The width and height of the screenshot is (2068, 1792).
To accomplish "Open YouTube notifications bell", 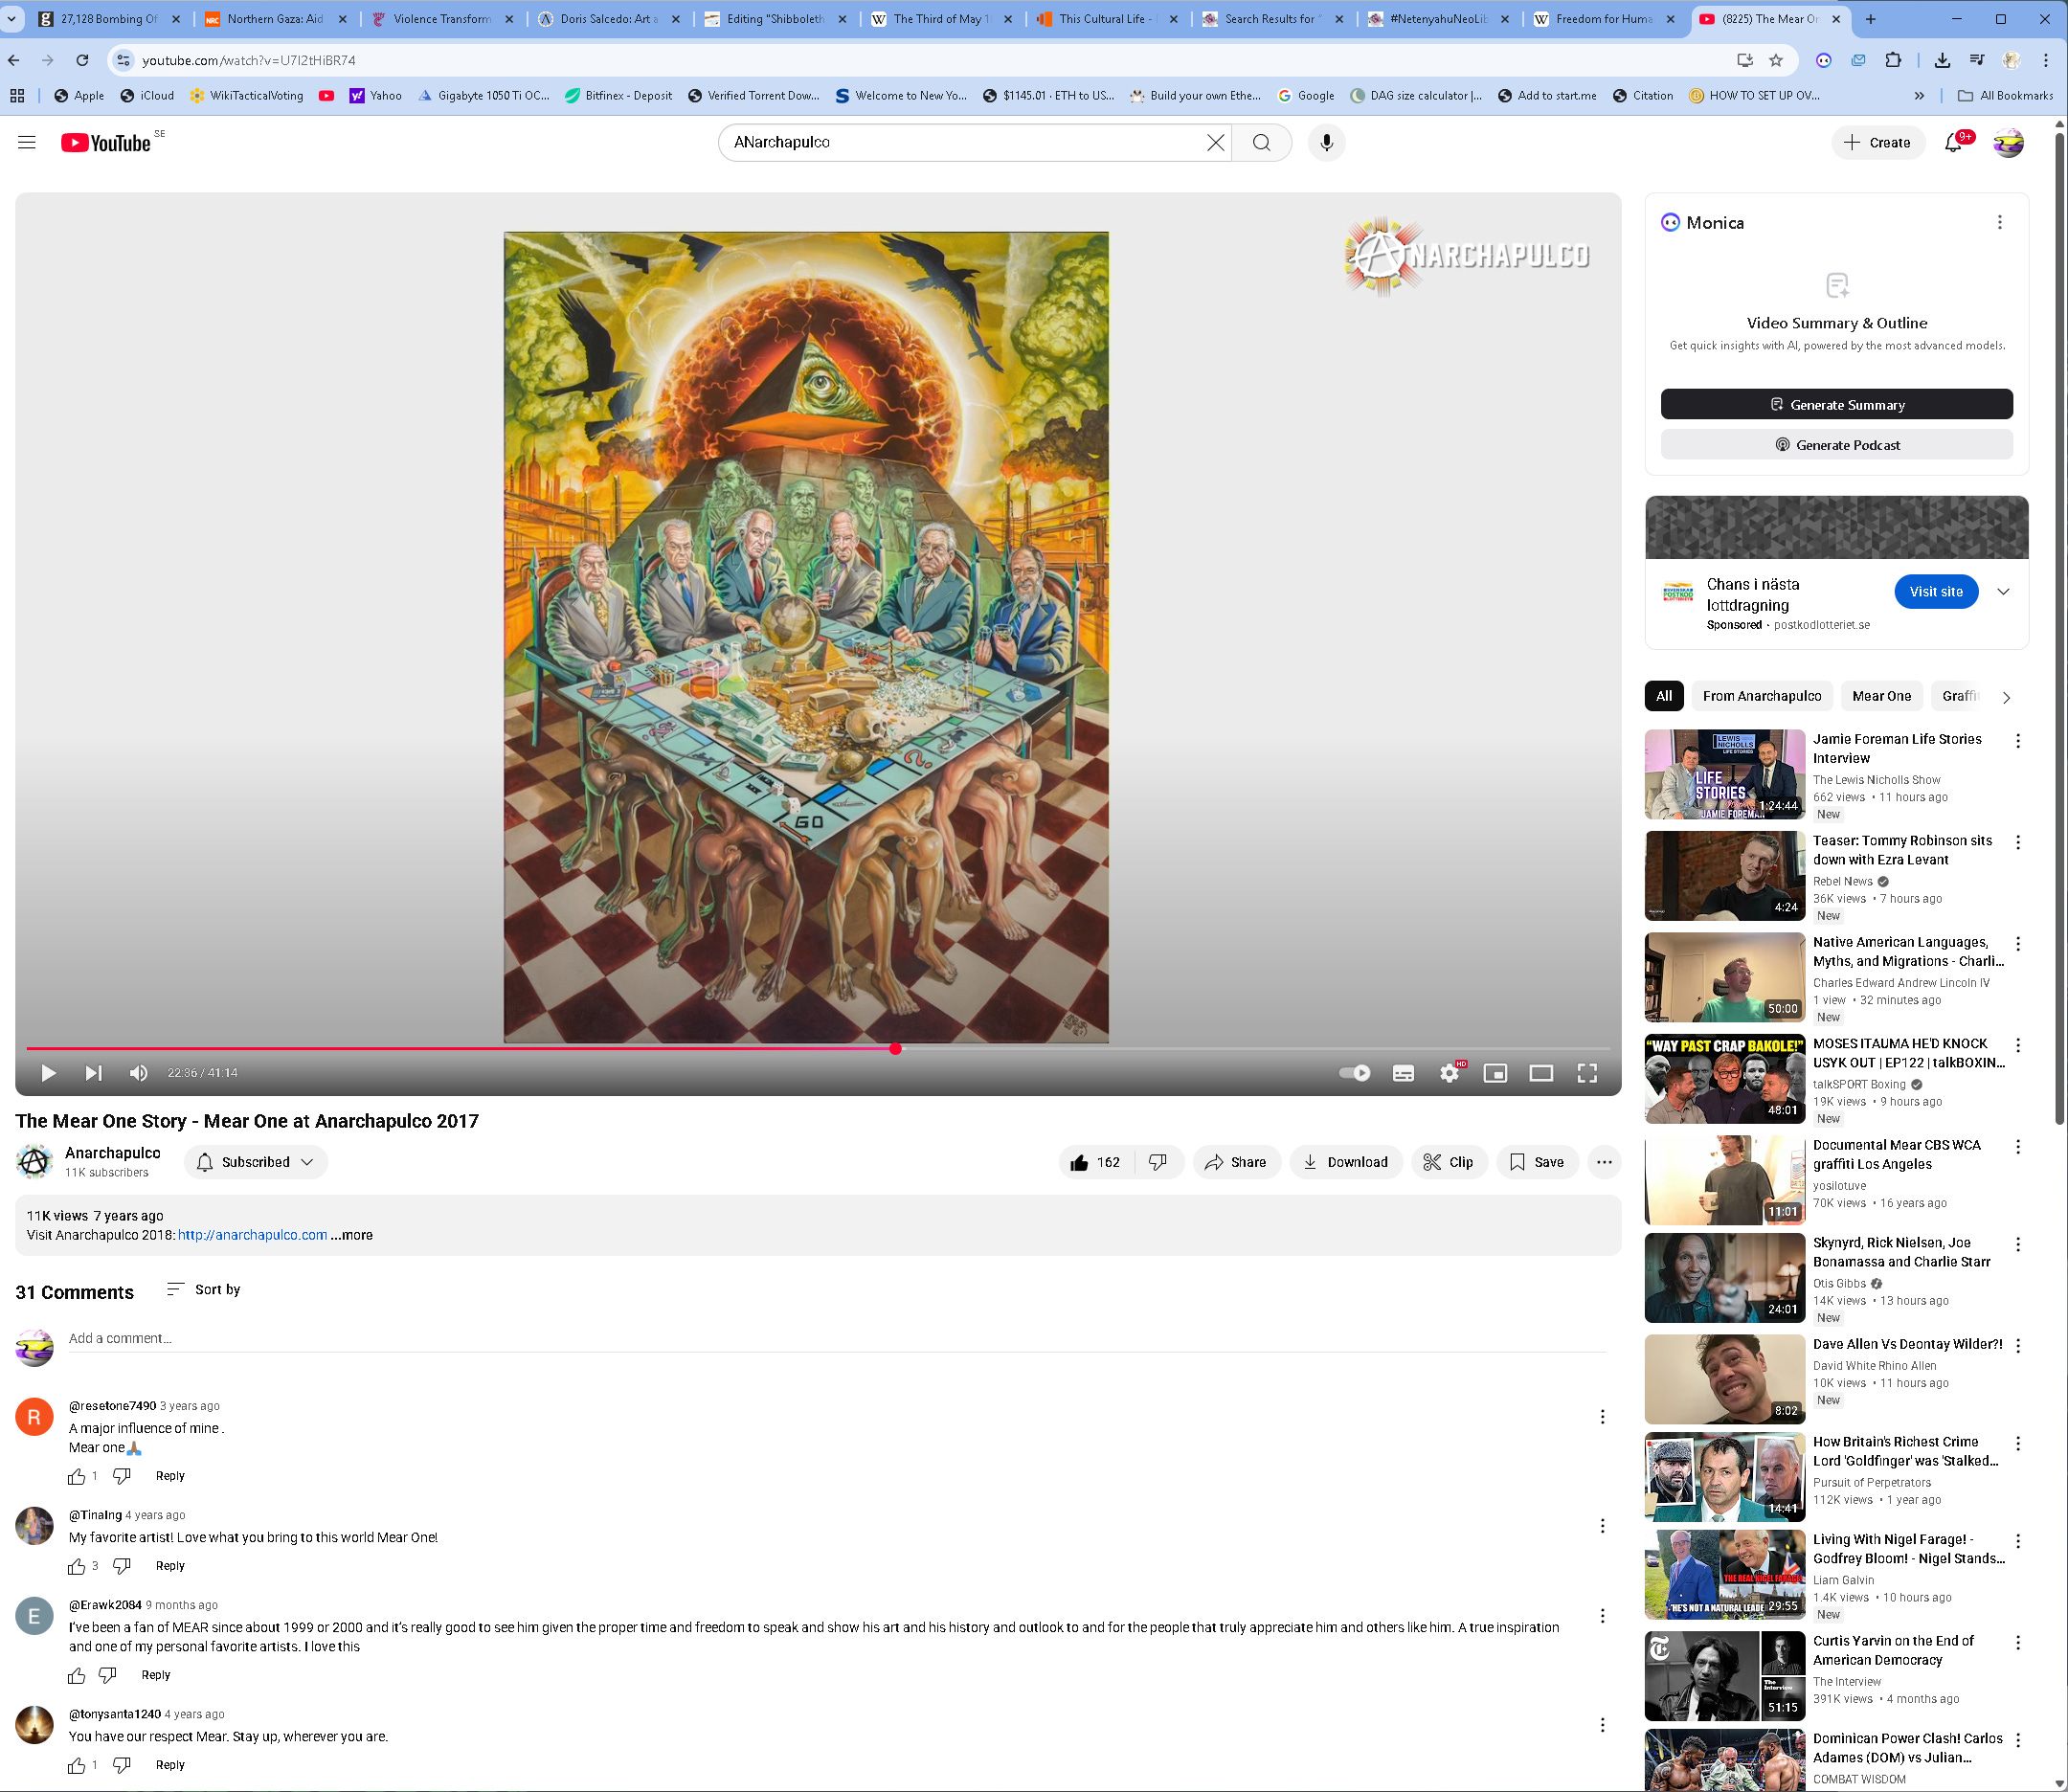I will click(1953, 143).
